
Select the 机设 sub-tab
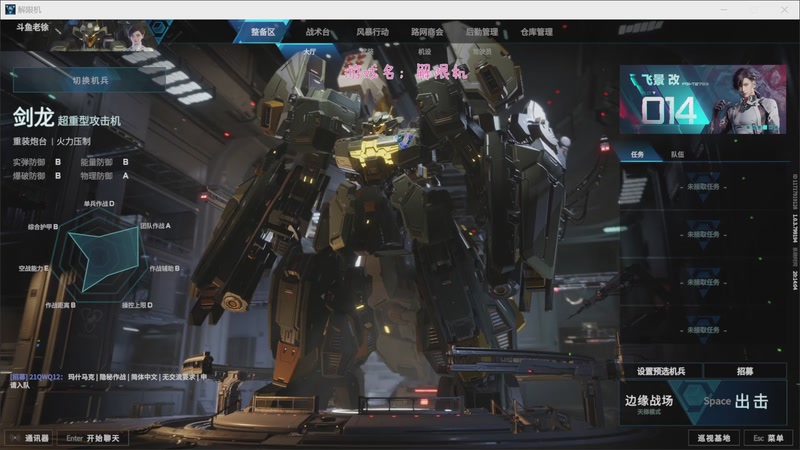pos(424,52)
